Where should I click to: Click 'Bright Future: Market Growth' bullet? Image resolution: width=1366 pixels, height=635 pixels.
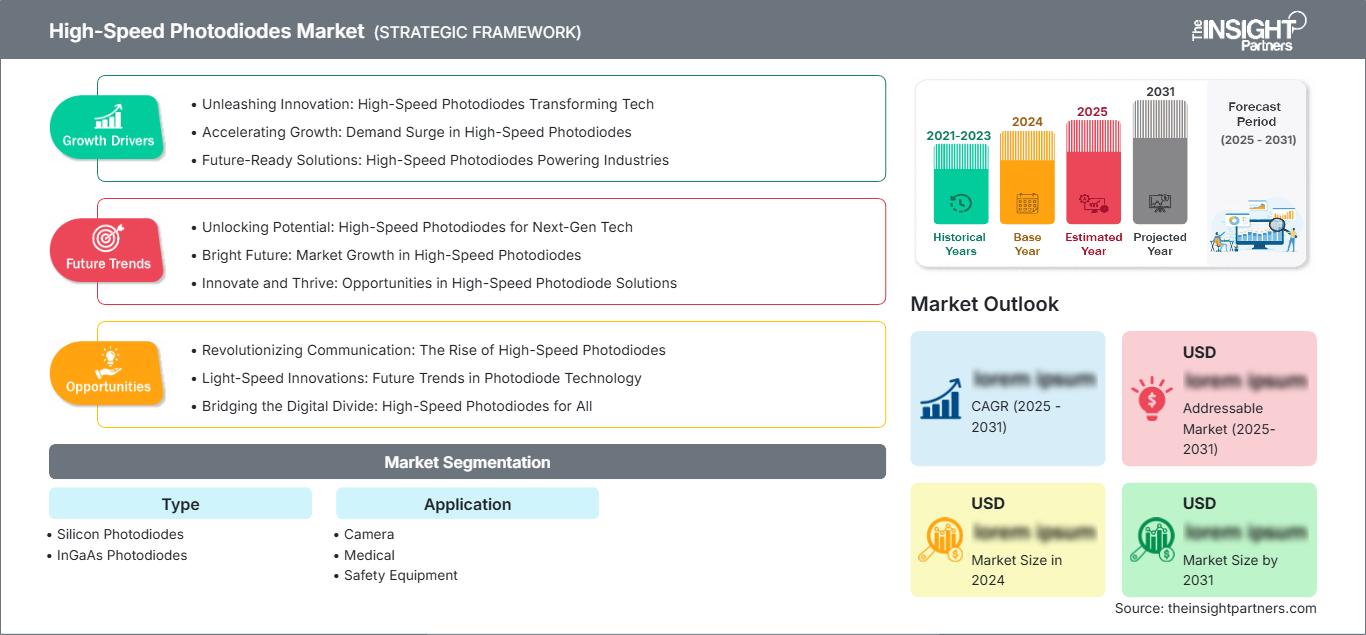(x=391, y=255)
